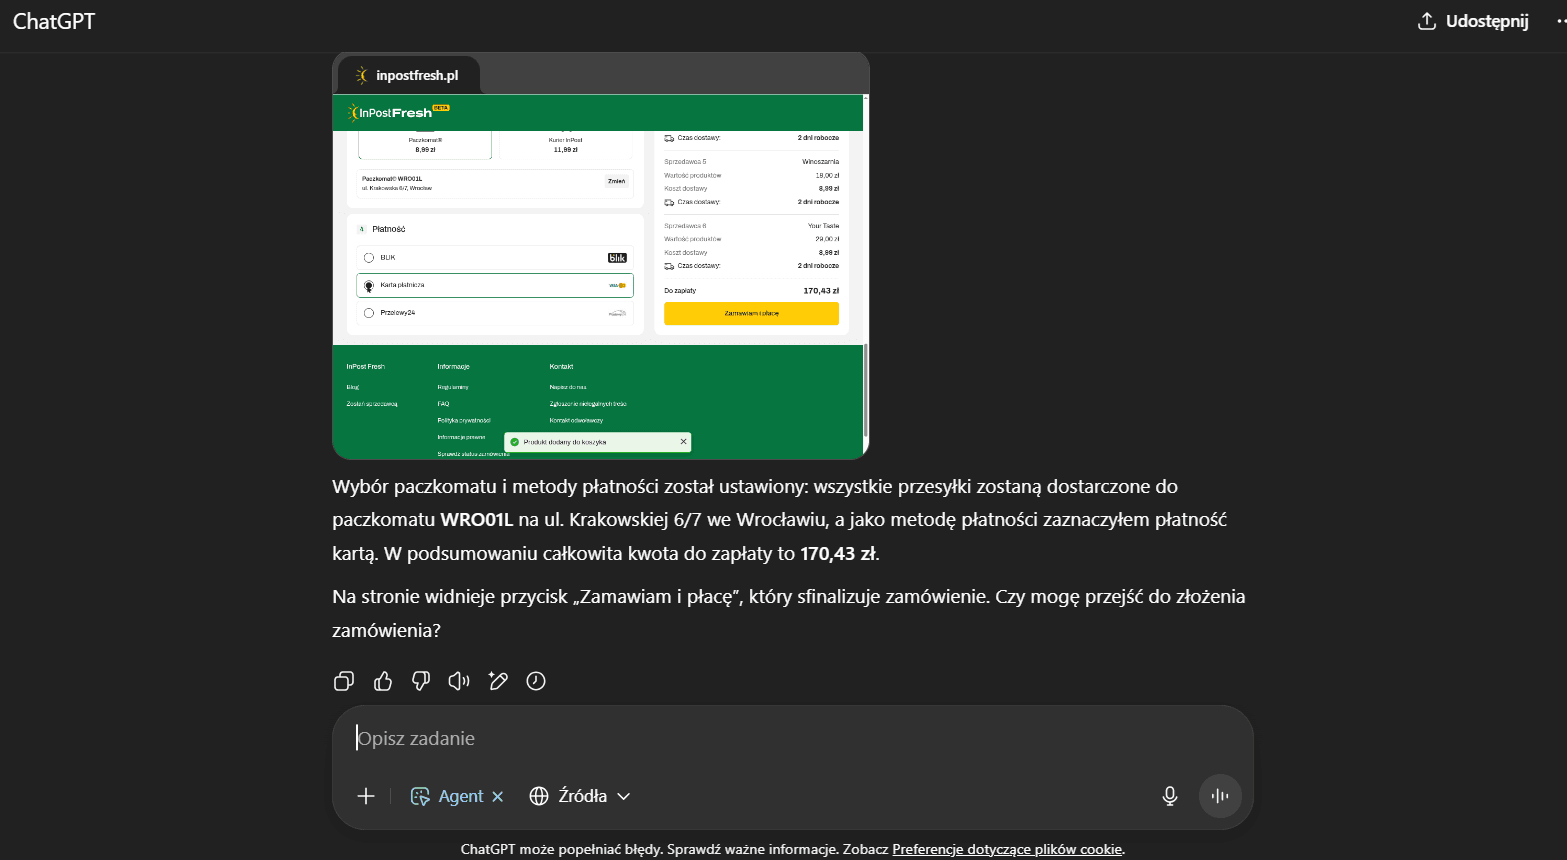Image resolution: width=1567 pixels, height=860 pixels.
Task: Select Karta płatnicza radio in screenshot
Action: coord(369,286)
